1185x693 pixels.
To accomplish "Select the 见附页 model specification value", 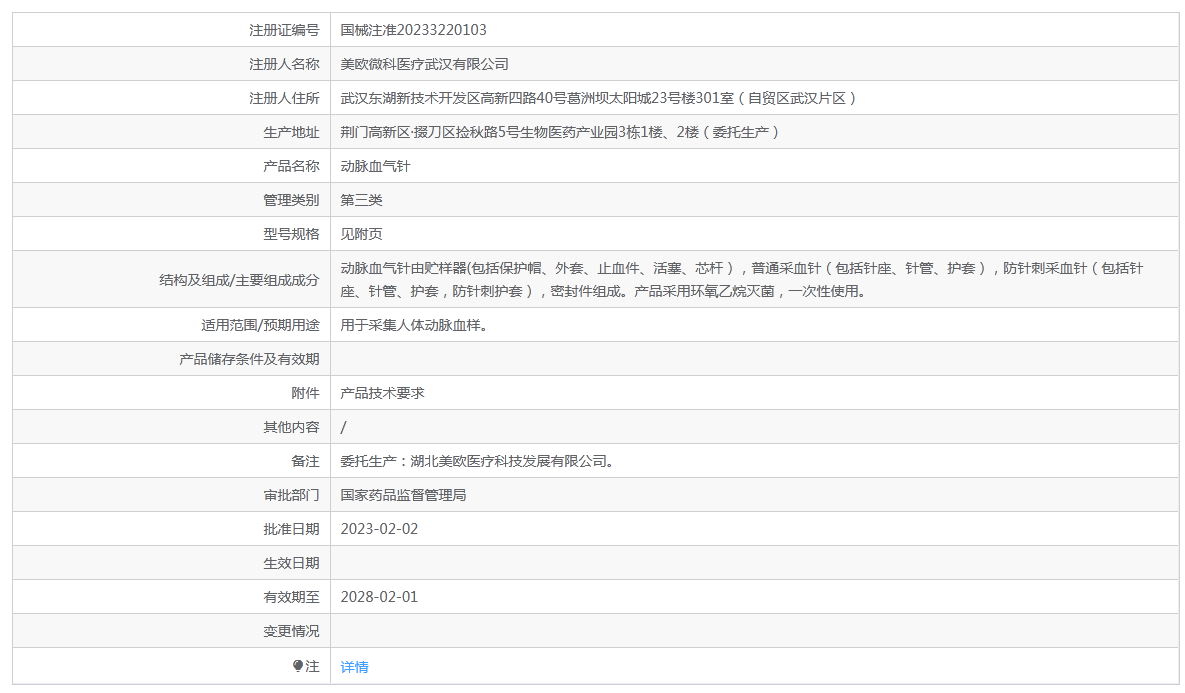I will (361, 234).
